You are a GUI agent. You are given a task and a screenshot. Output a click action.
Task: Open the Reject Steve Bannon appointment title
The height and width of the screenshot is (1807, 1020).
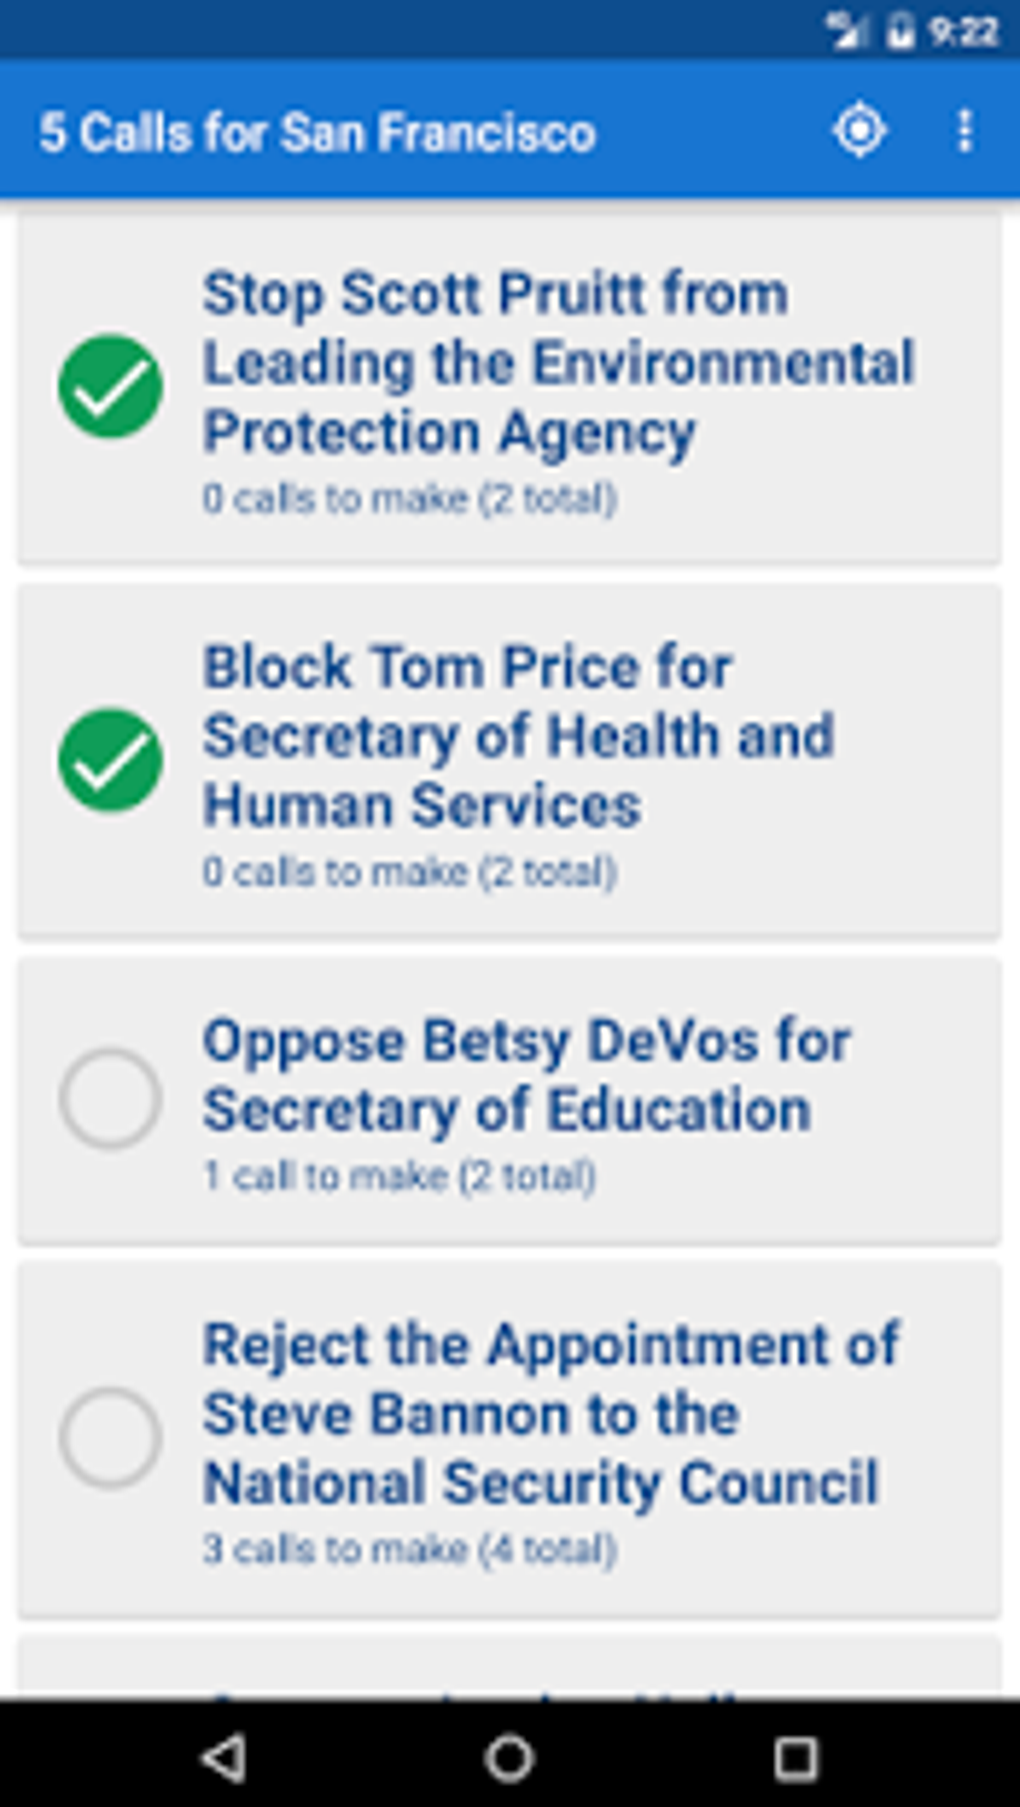[550, 1413]
